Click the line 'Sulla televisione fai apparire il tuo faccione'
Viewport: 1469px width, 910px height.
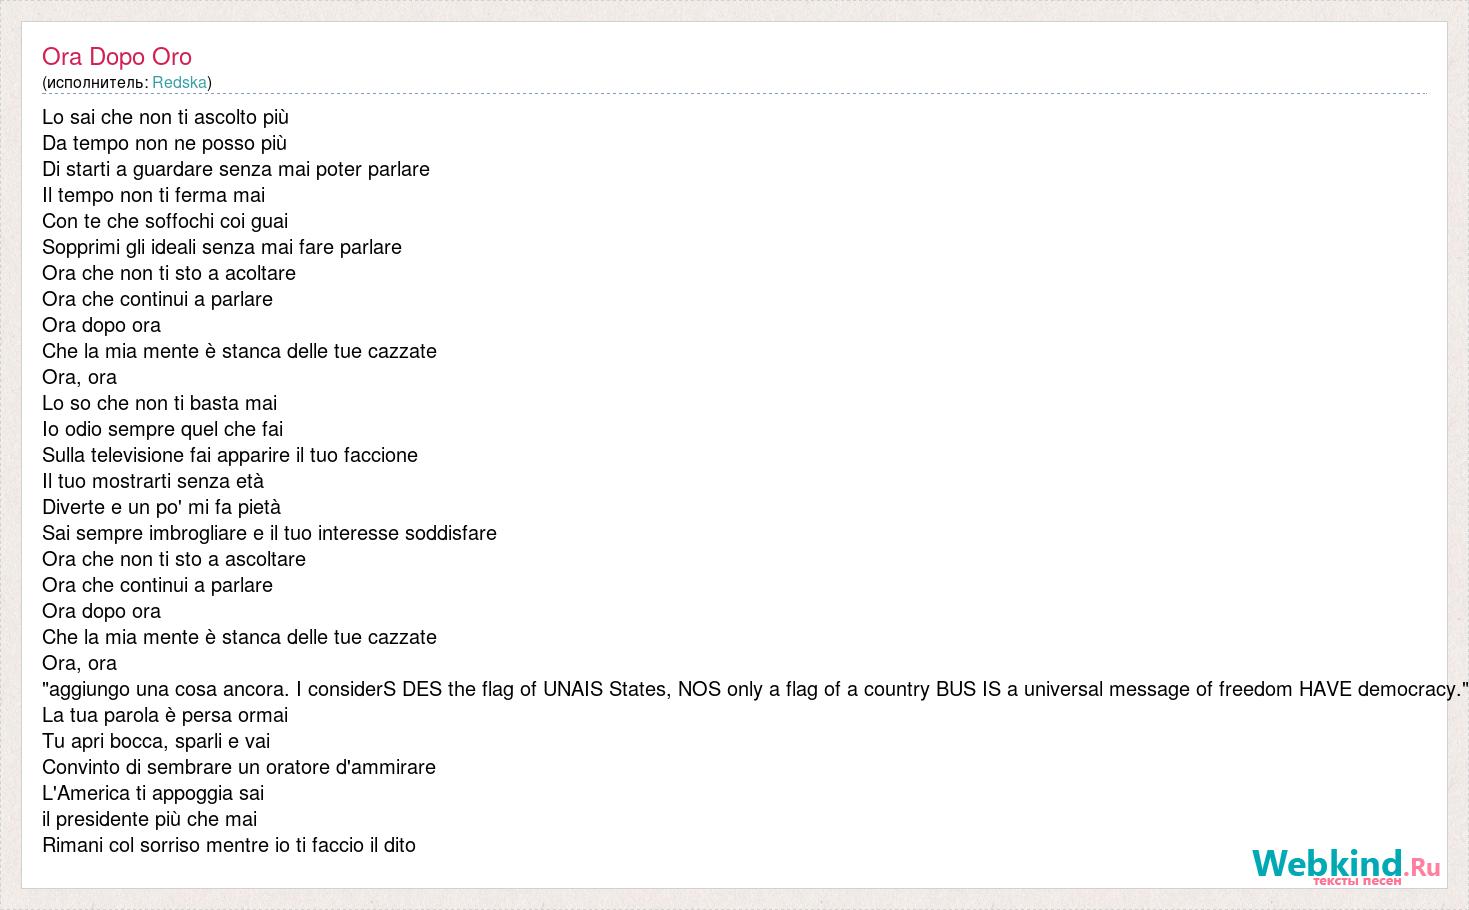230,456
